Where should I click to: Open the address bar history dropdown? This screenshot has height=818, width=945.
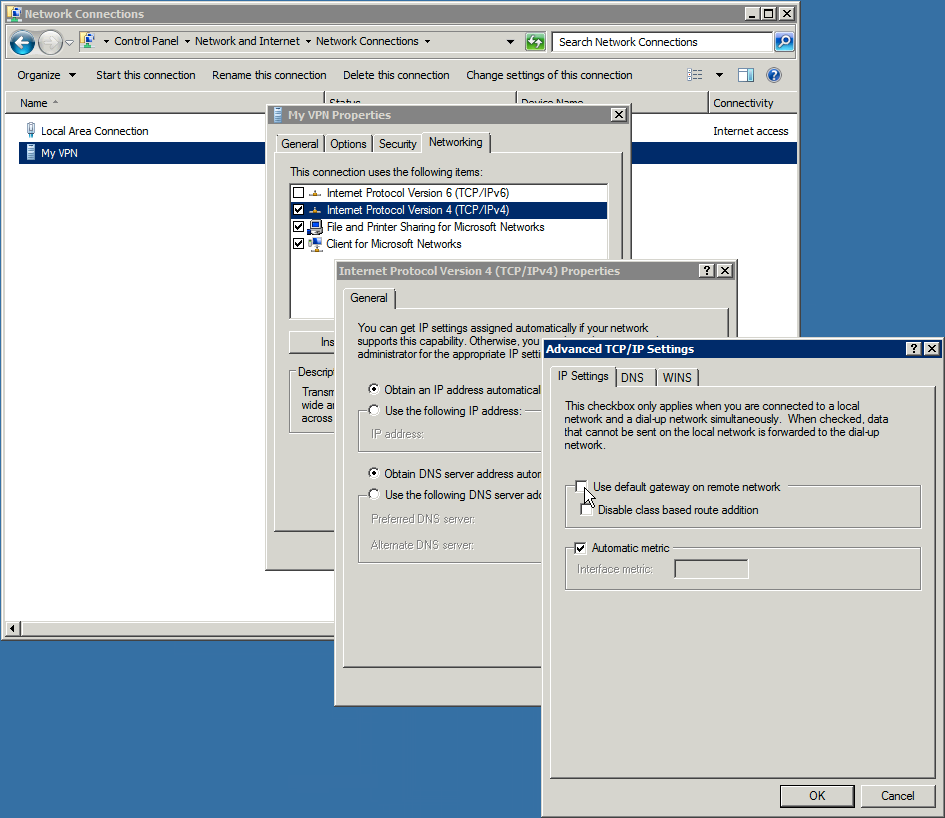click(x=510, y=42)
